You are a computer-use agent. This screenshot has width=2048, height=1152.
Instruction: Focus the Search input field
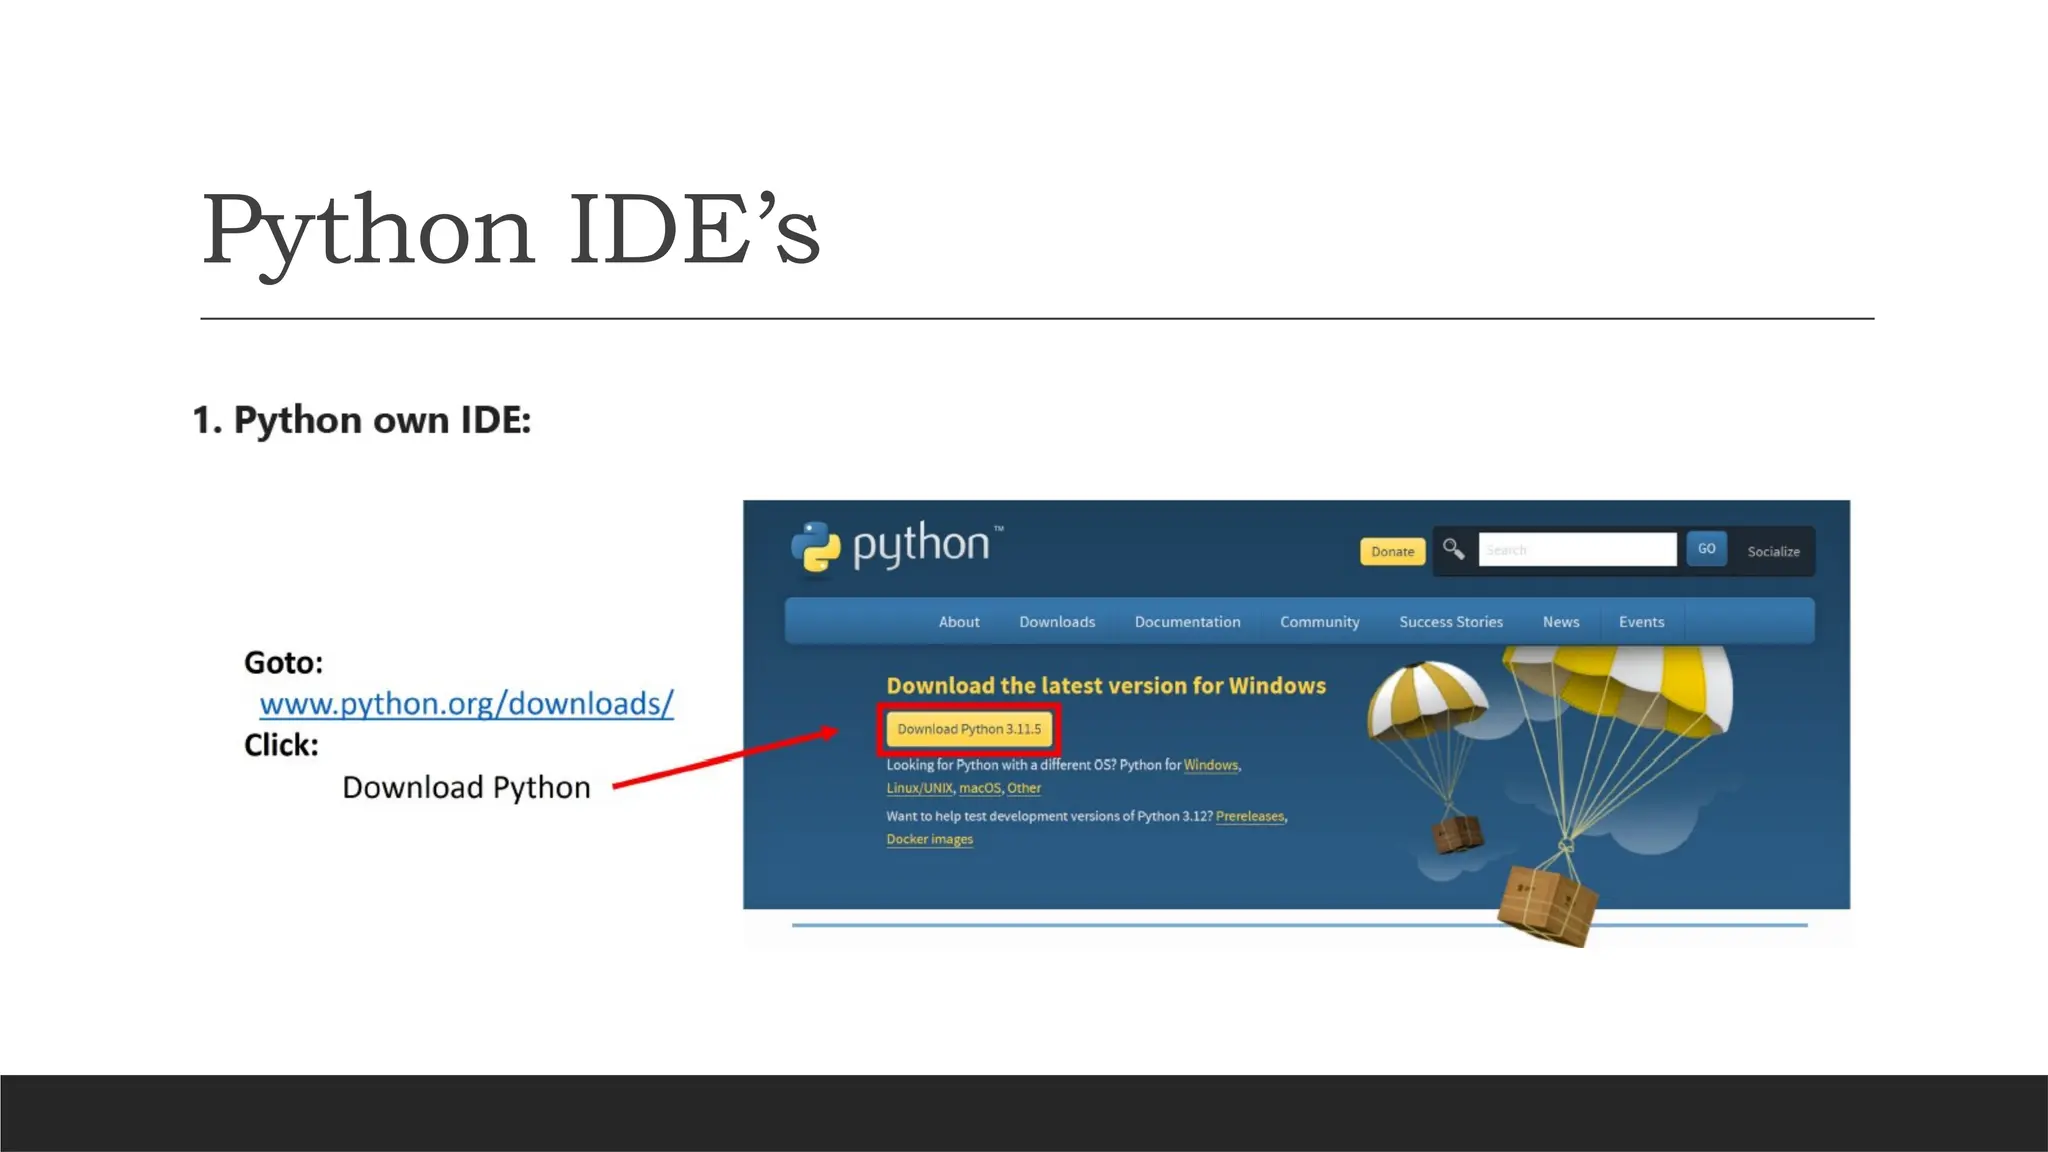[1577, 549]
